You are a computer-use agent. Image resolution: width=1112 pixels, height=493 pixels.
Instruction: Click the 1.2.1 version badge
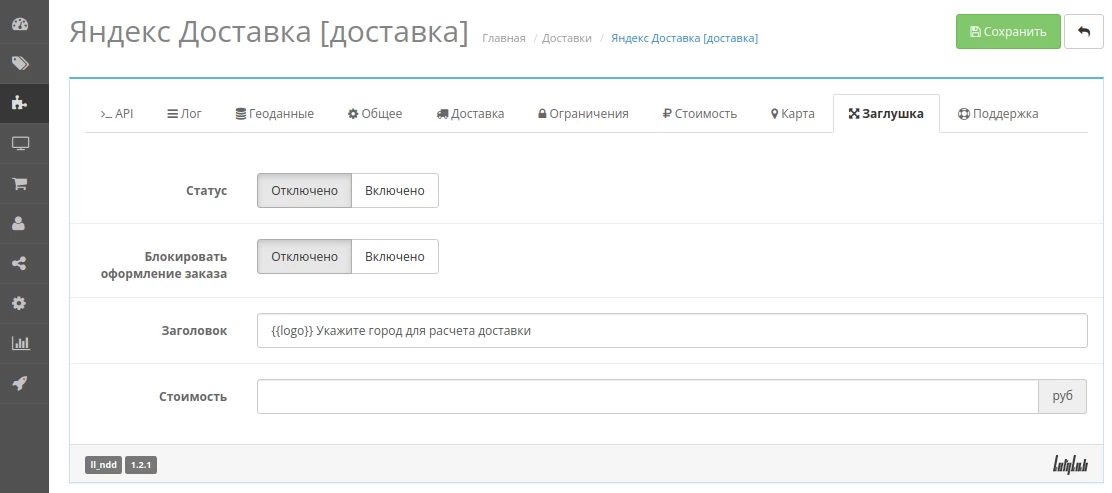tap(141, 465)
